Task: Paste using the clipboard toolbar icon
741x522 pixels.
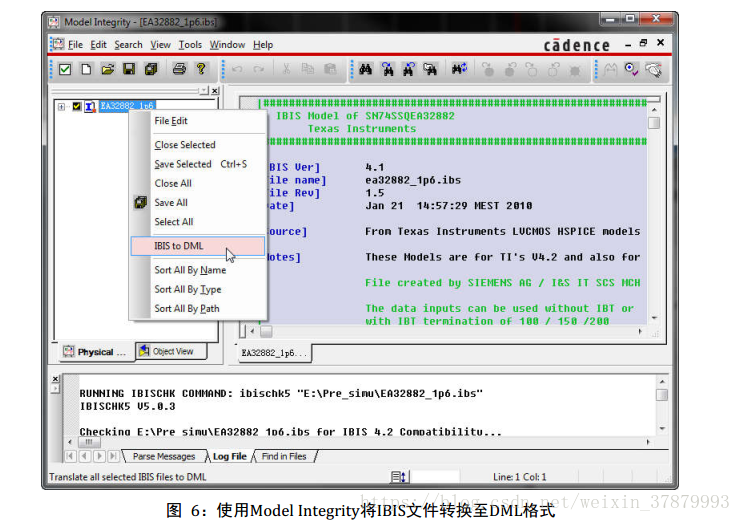Action: pos(330,69)
